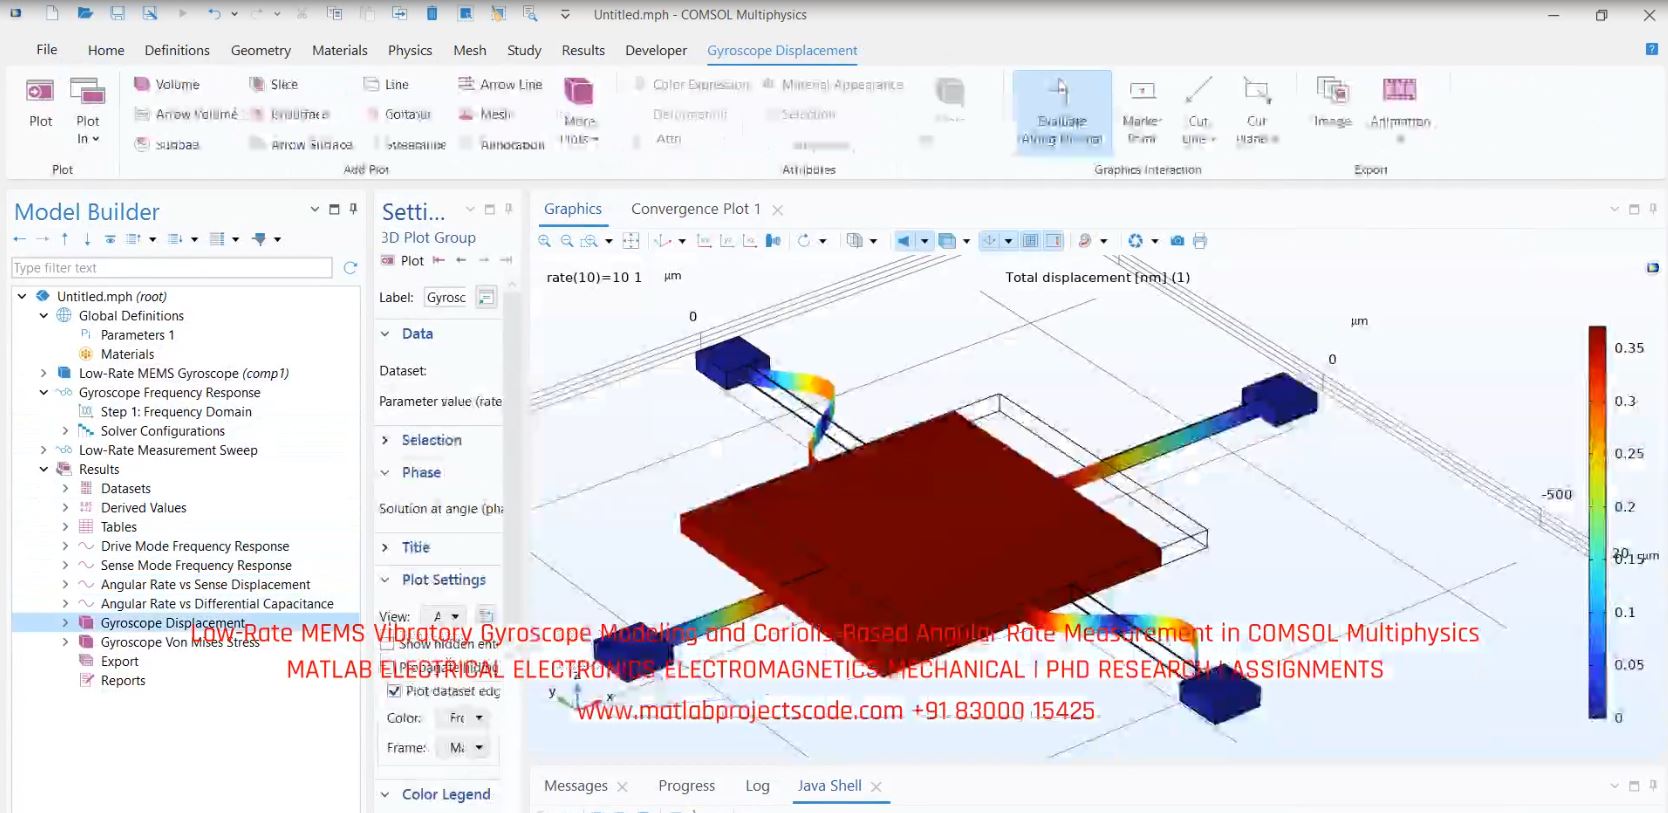Click the rainbow color legend bar

click(1597, 522)
